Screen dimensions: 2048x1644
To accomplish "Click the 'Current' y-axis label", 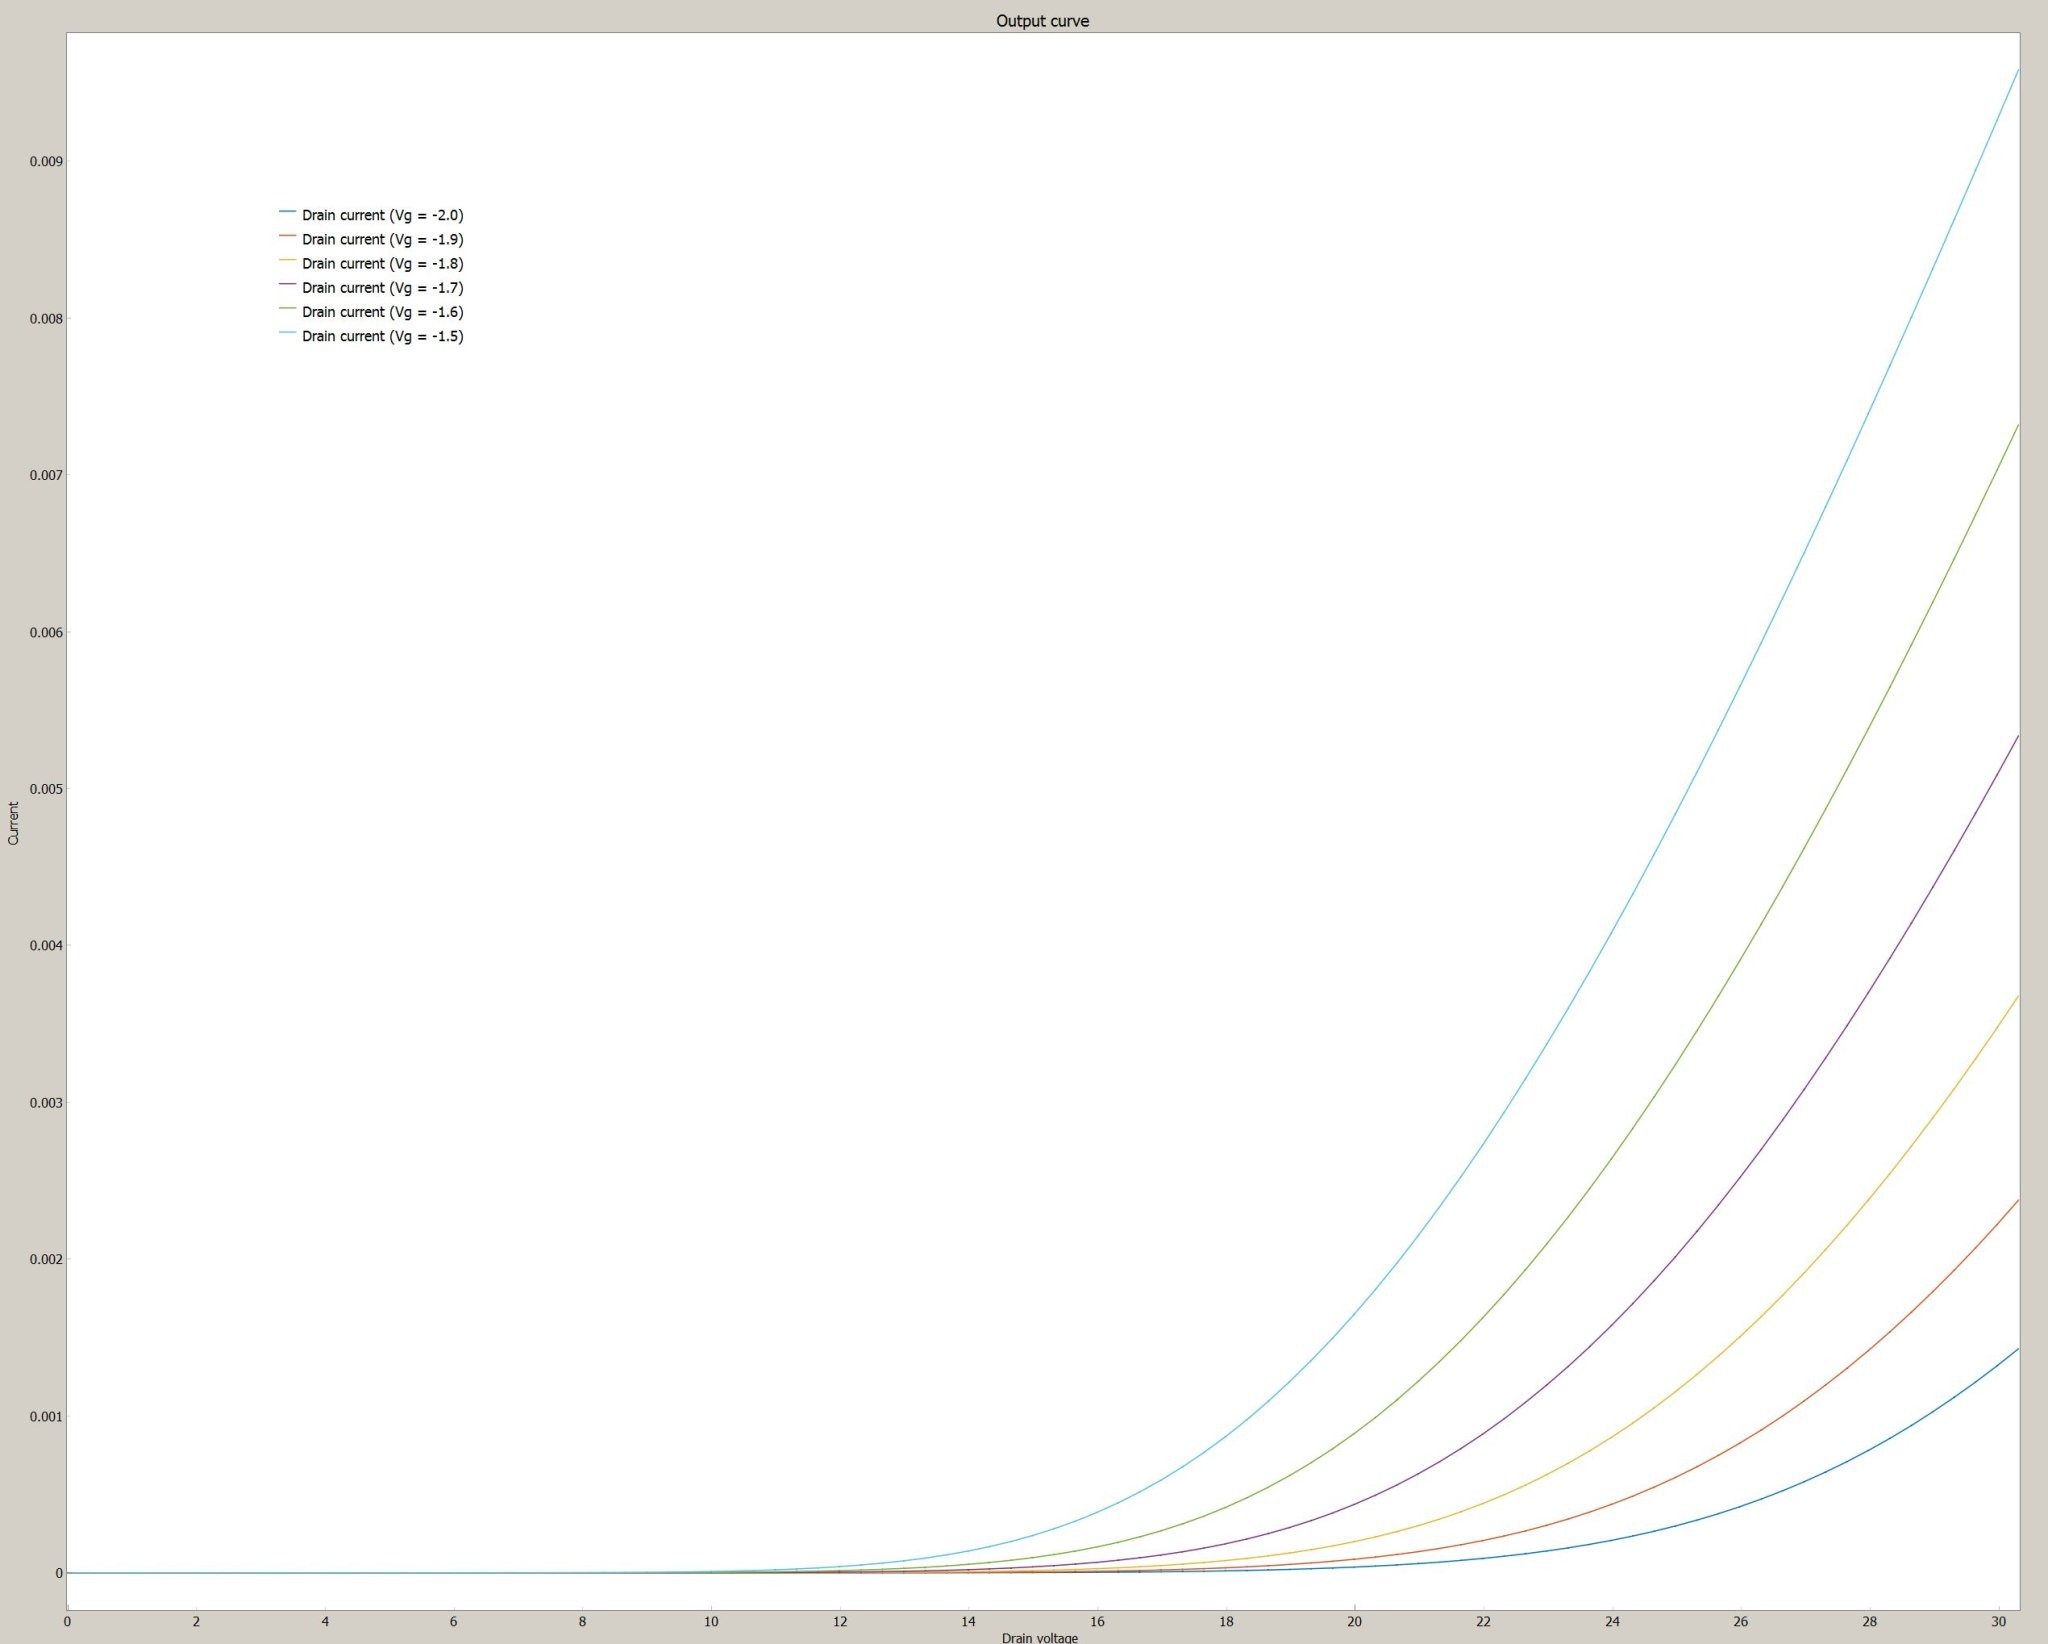I will pyautogui.click(x=13, y=823).
